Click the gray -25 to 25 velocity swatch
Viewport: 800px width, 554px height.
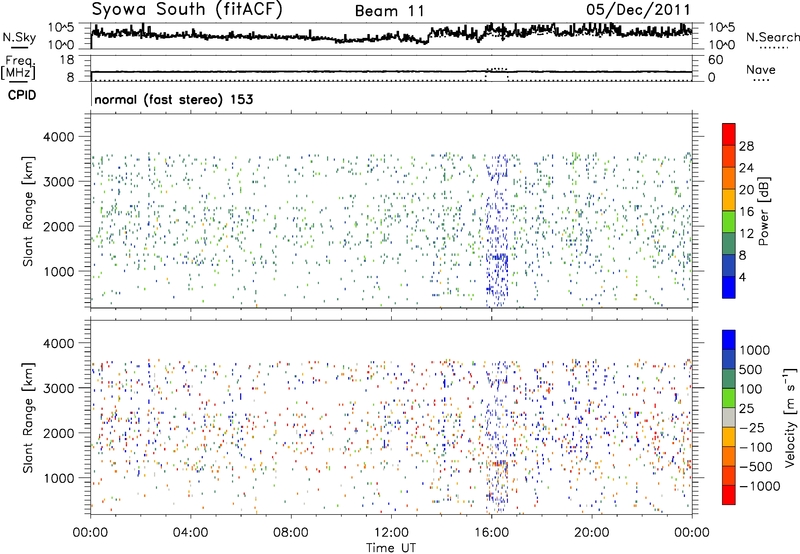pos(729,417)
